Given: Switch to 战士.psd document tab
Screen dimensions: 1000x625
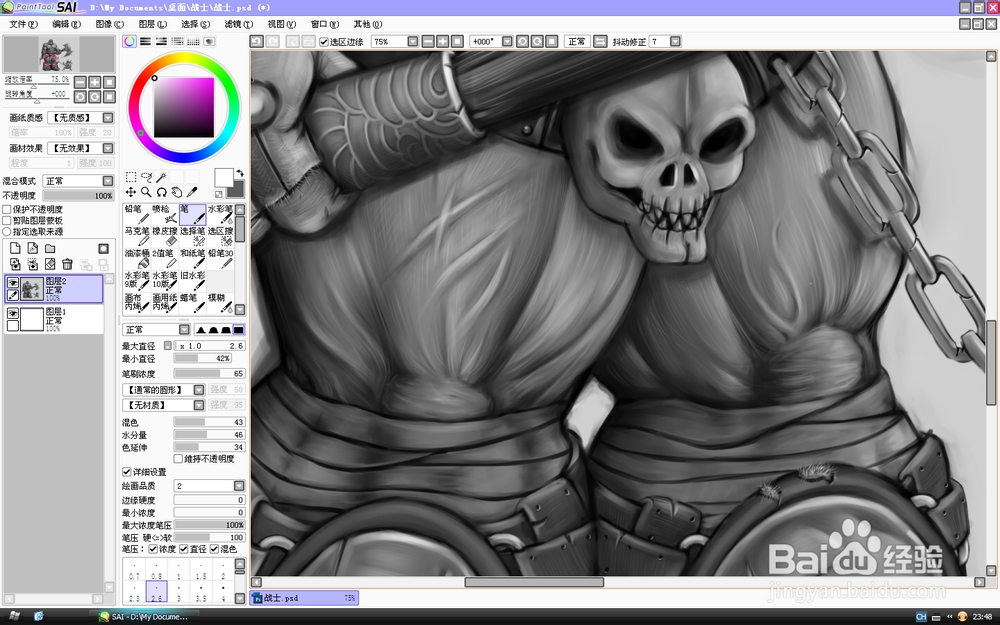Looking at the screenshot, I should (304, 598).
